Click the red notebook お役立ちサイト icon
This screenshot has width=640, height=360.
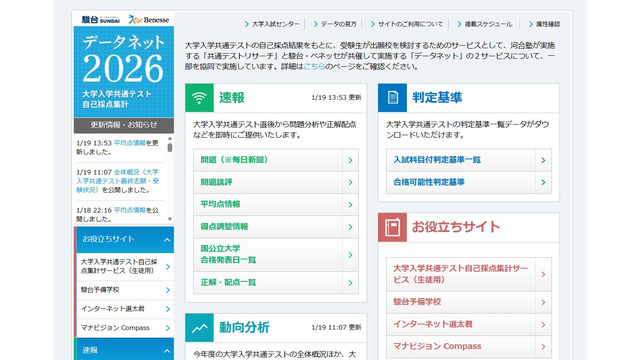tap(392, 227)
